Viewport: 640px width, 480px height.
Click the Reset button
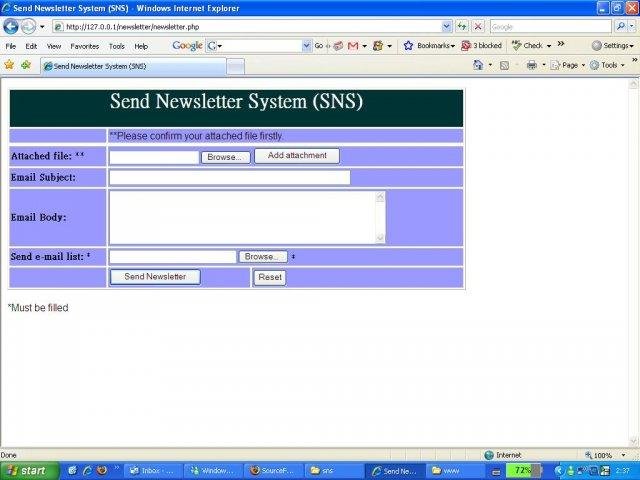(x=270, y=278)
